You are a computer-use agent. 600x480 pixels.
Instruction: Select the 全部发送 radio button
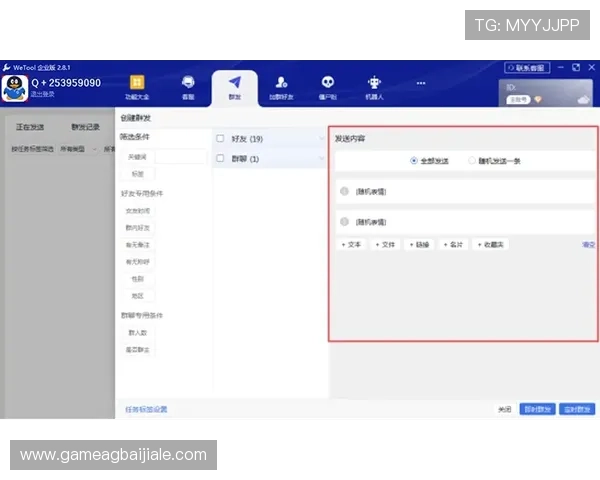point(414,161)
